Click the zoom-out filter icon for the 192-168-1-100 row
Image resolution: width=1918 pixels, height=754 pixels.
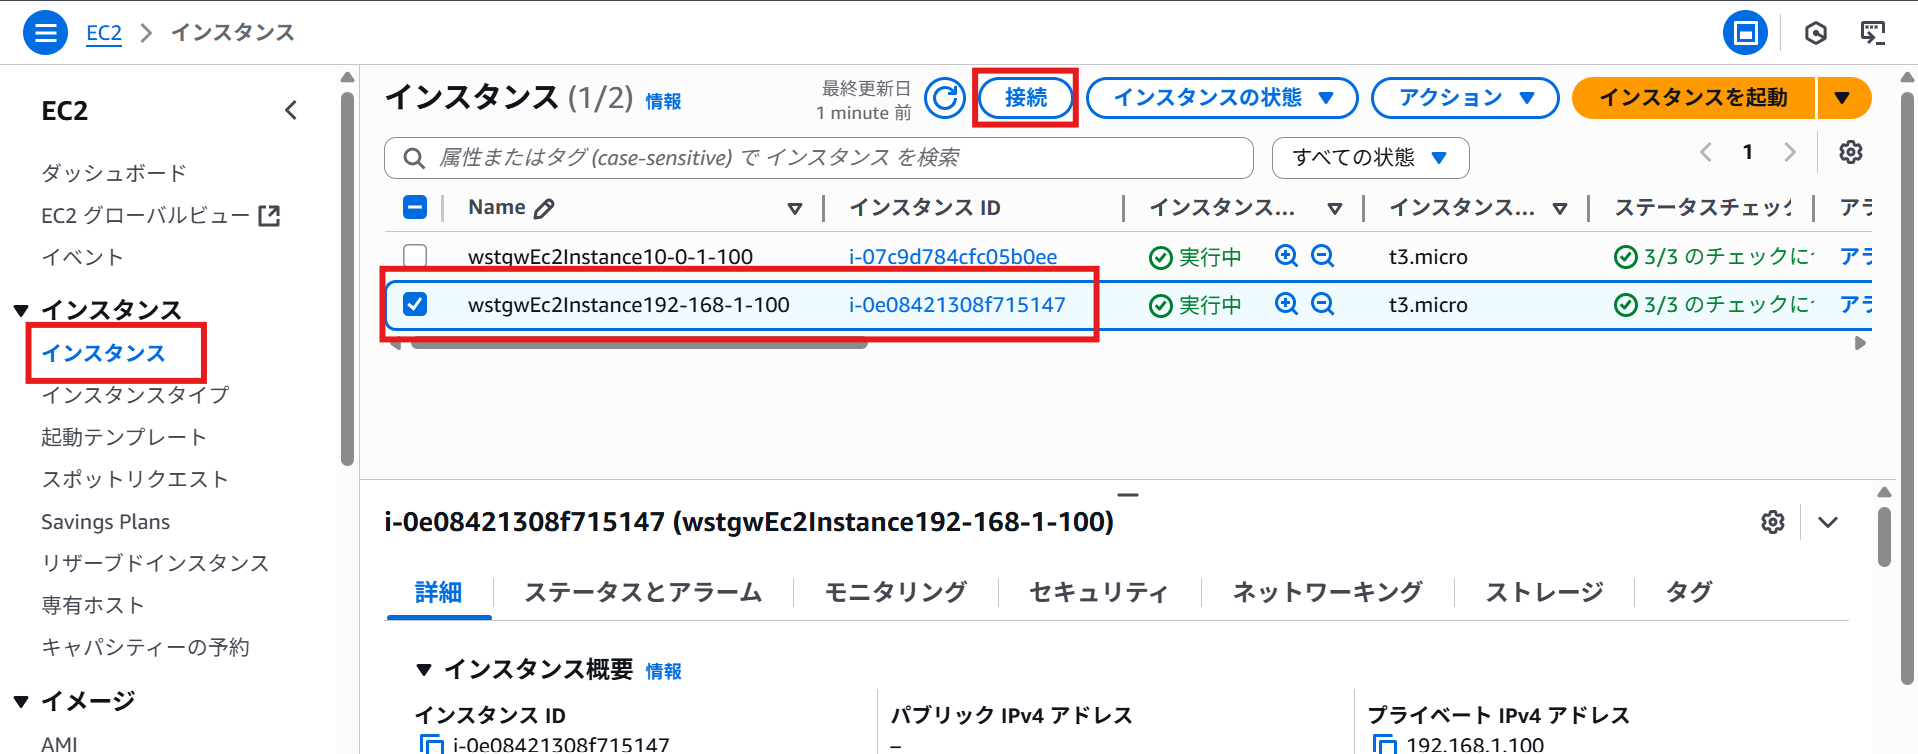click(1322, 304)
